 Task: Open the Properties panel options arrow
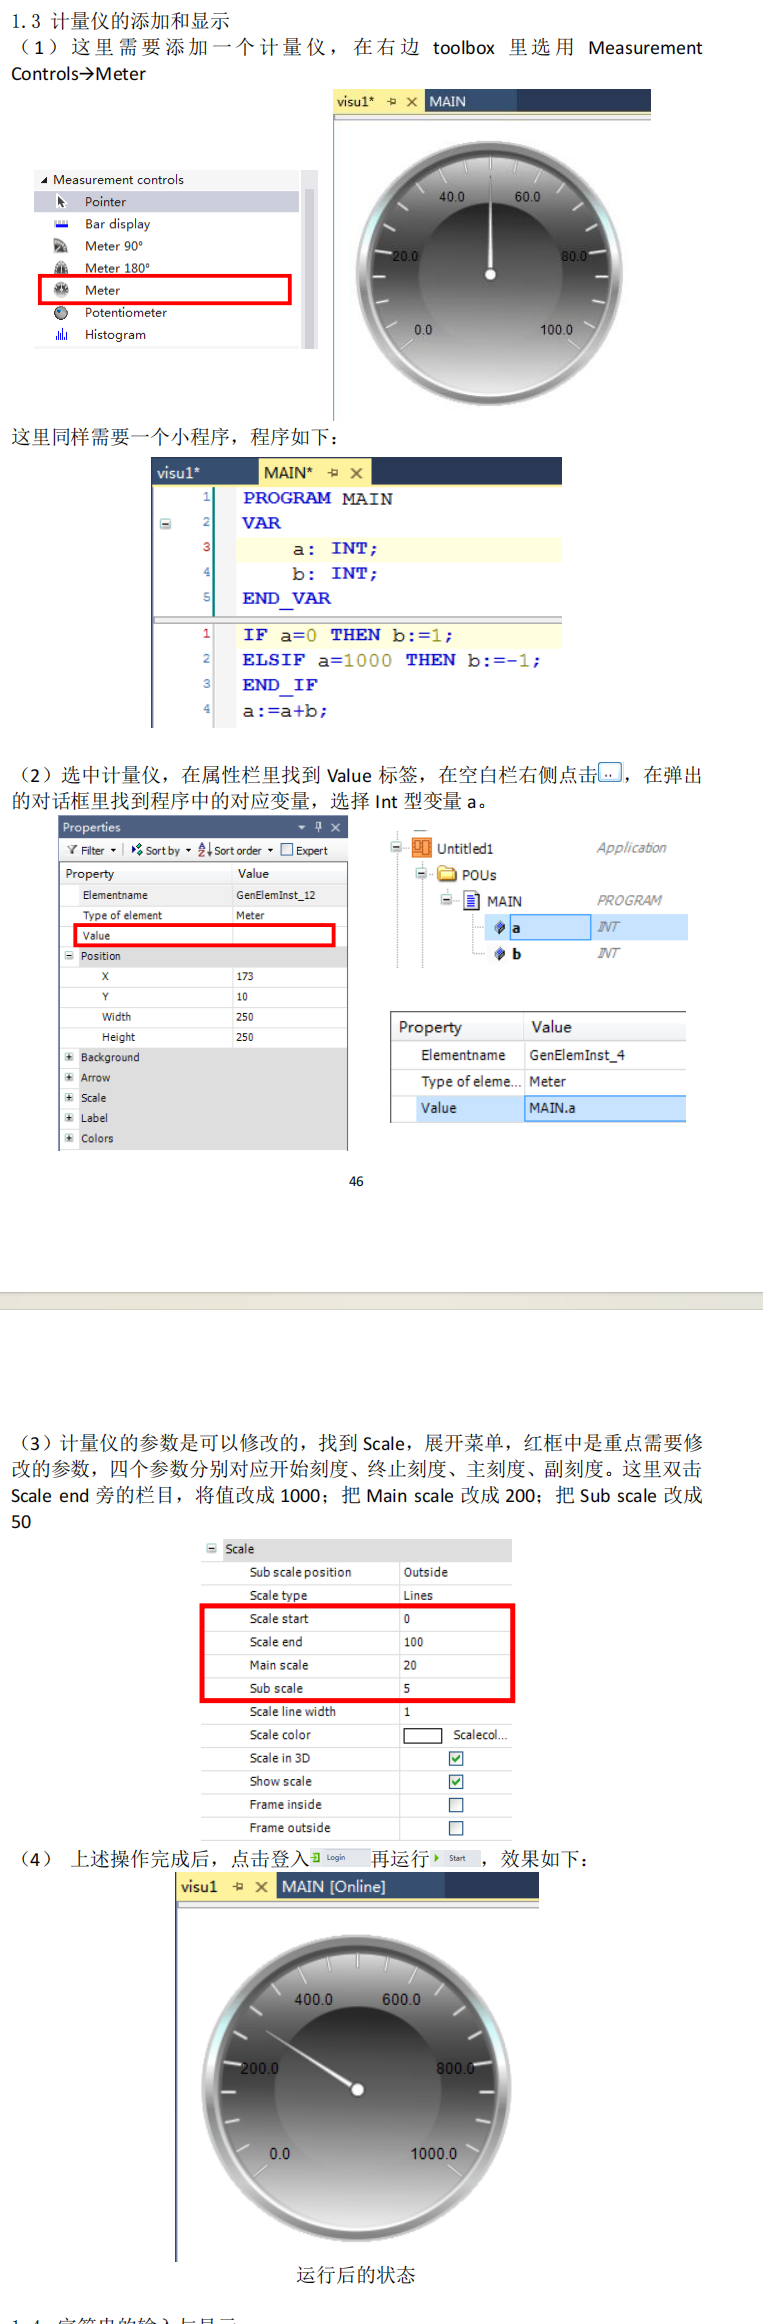[302, 827]
